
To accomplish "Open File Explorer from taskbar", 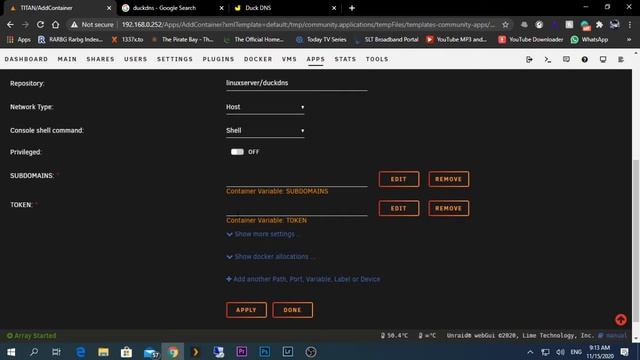I will (103, 352).
